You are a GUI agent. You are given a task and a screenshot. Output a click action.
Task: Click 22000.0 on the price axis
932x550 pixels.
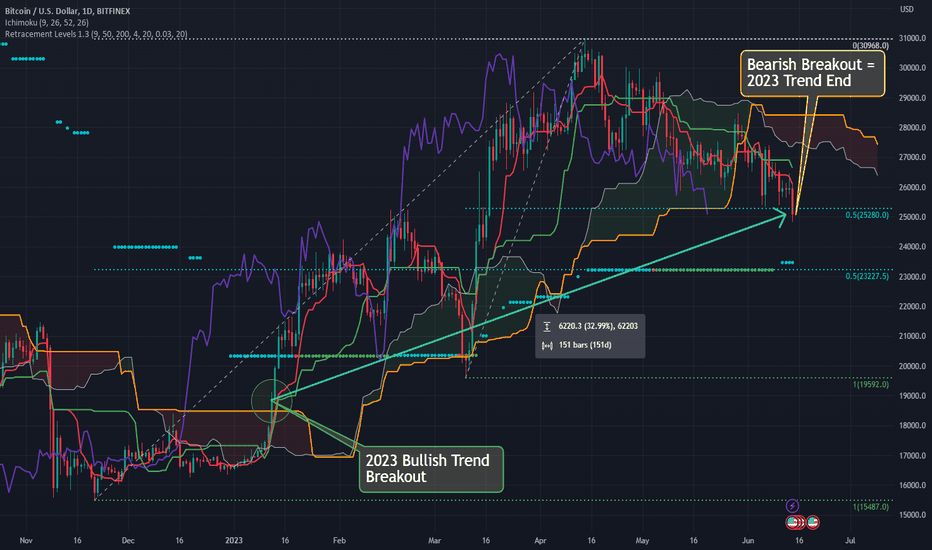coord(912,306)
